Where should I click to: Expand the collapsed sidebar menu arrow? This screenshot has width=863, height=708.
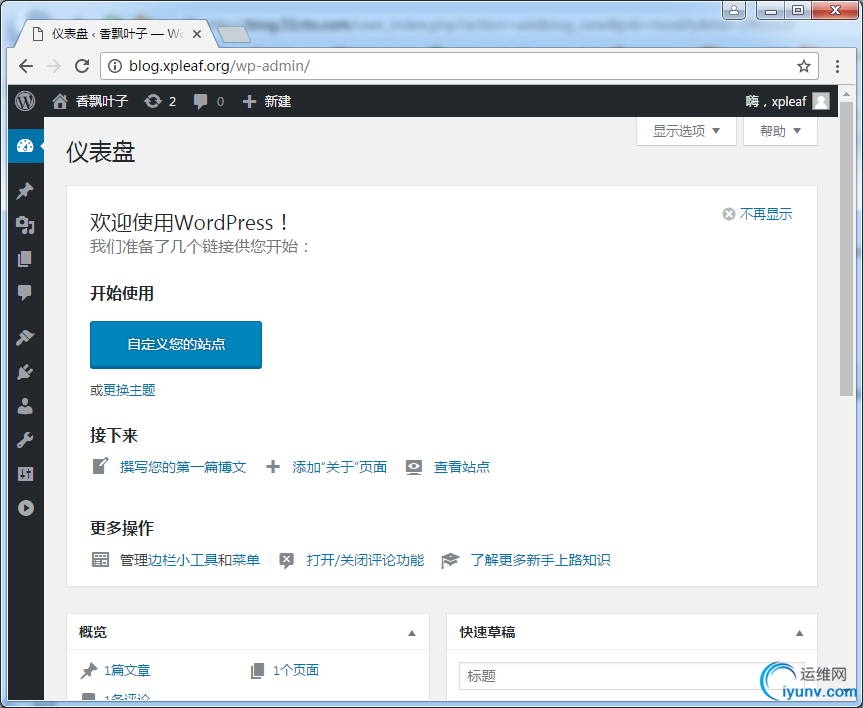[x=25, y=508]
